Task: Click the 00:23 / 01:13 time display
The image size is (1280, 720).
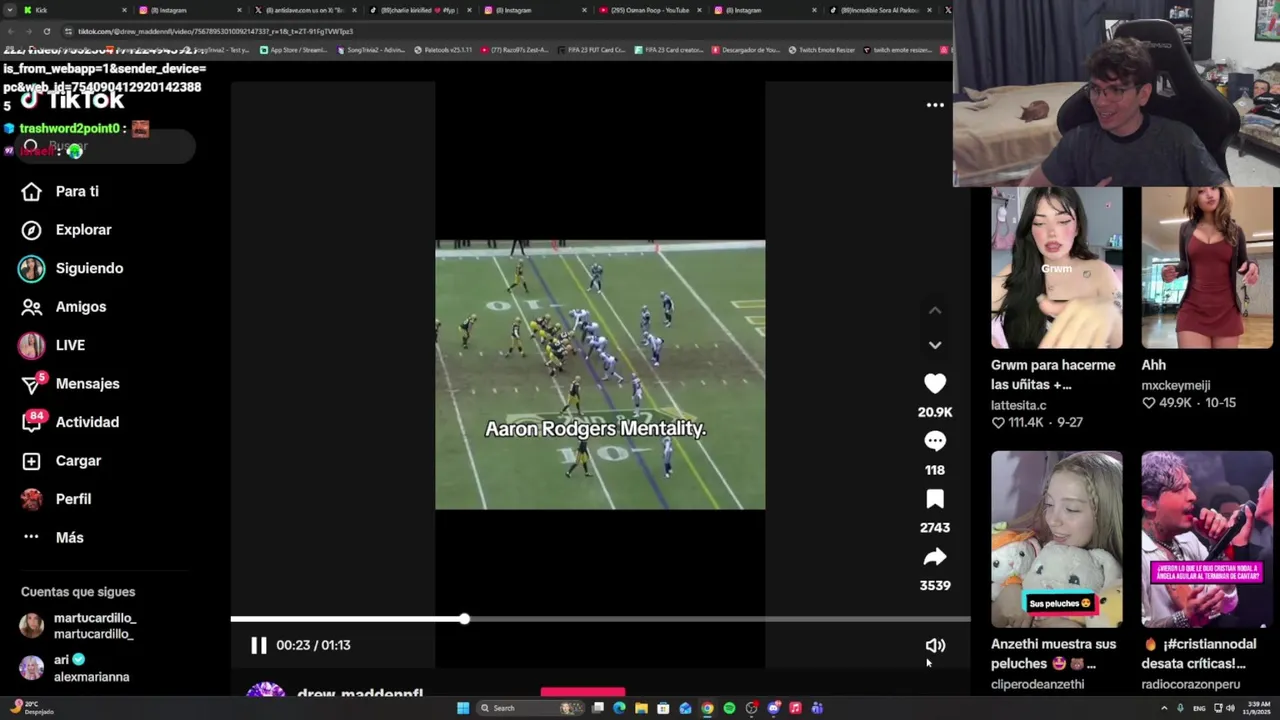Action: pyautogui.click(x=313, y=645)
